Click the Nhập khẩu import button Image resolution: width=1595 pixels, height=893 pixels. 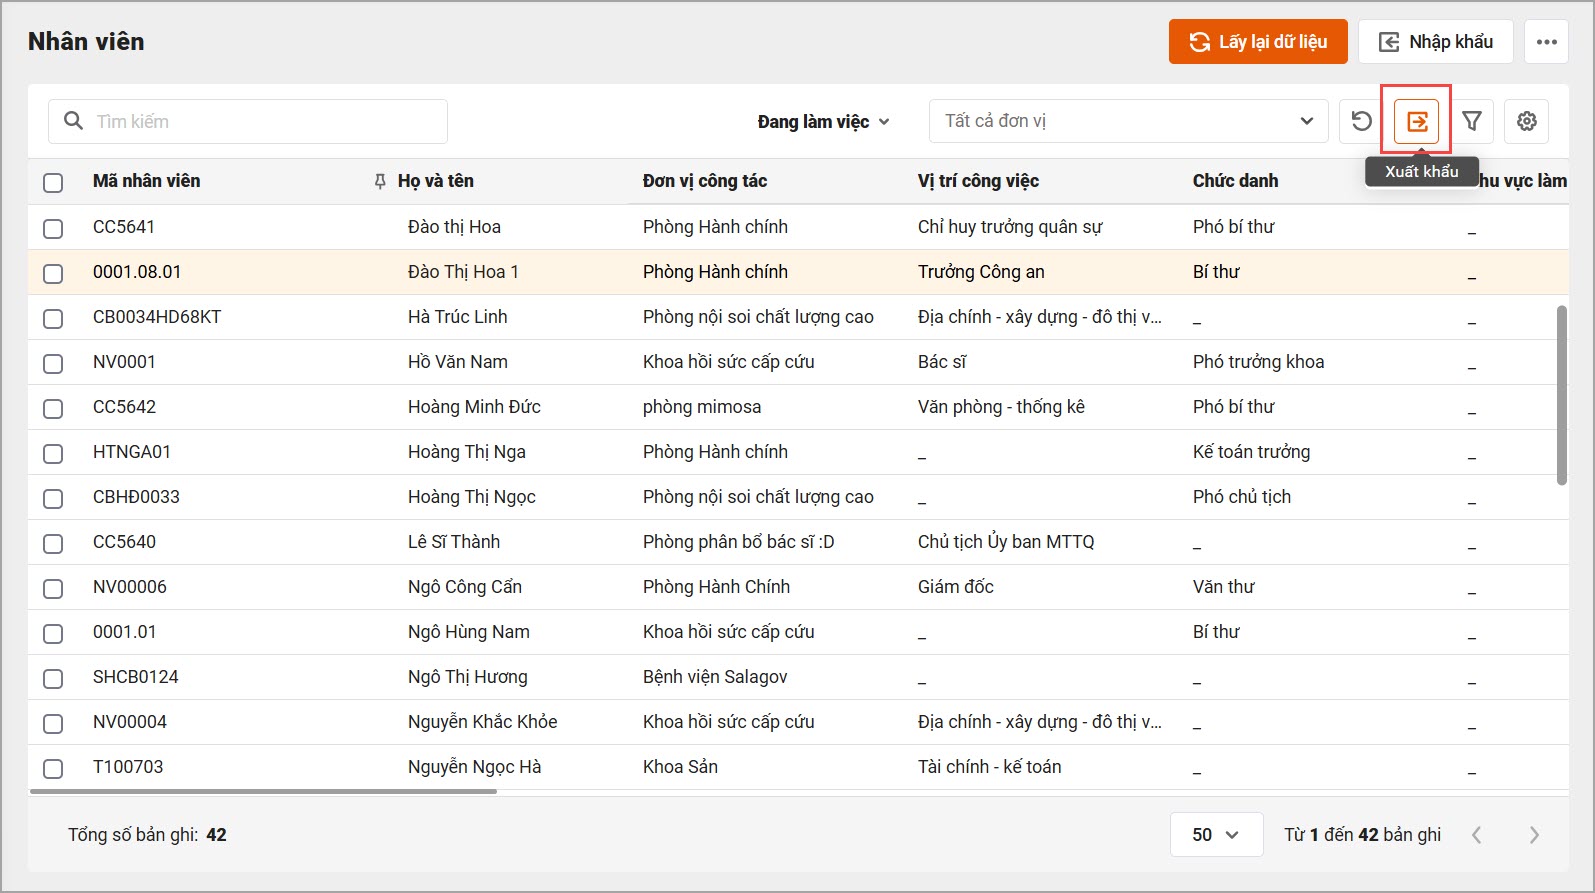tap(1435, 42)
